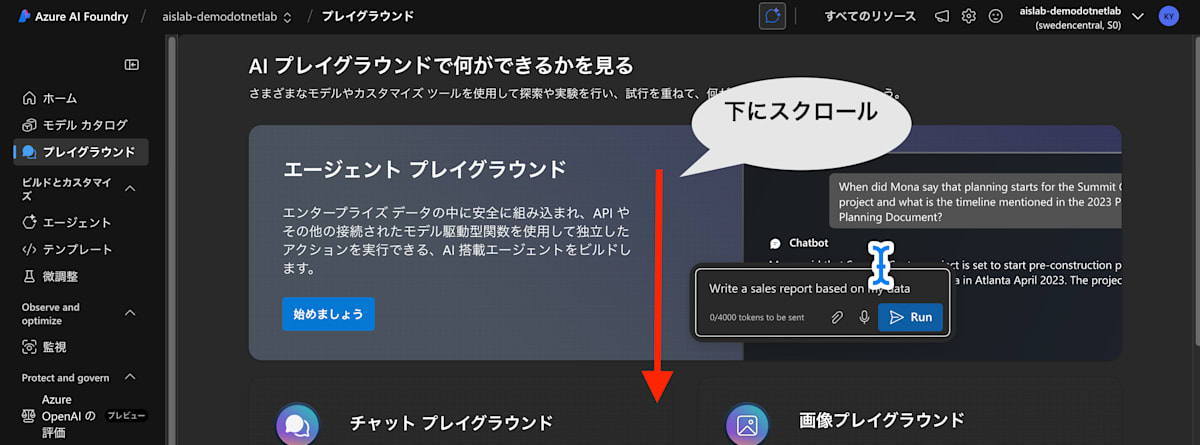Click the プレイグラウンド breadcrumb

367,16
